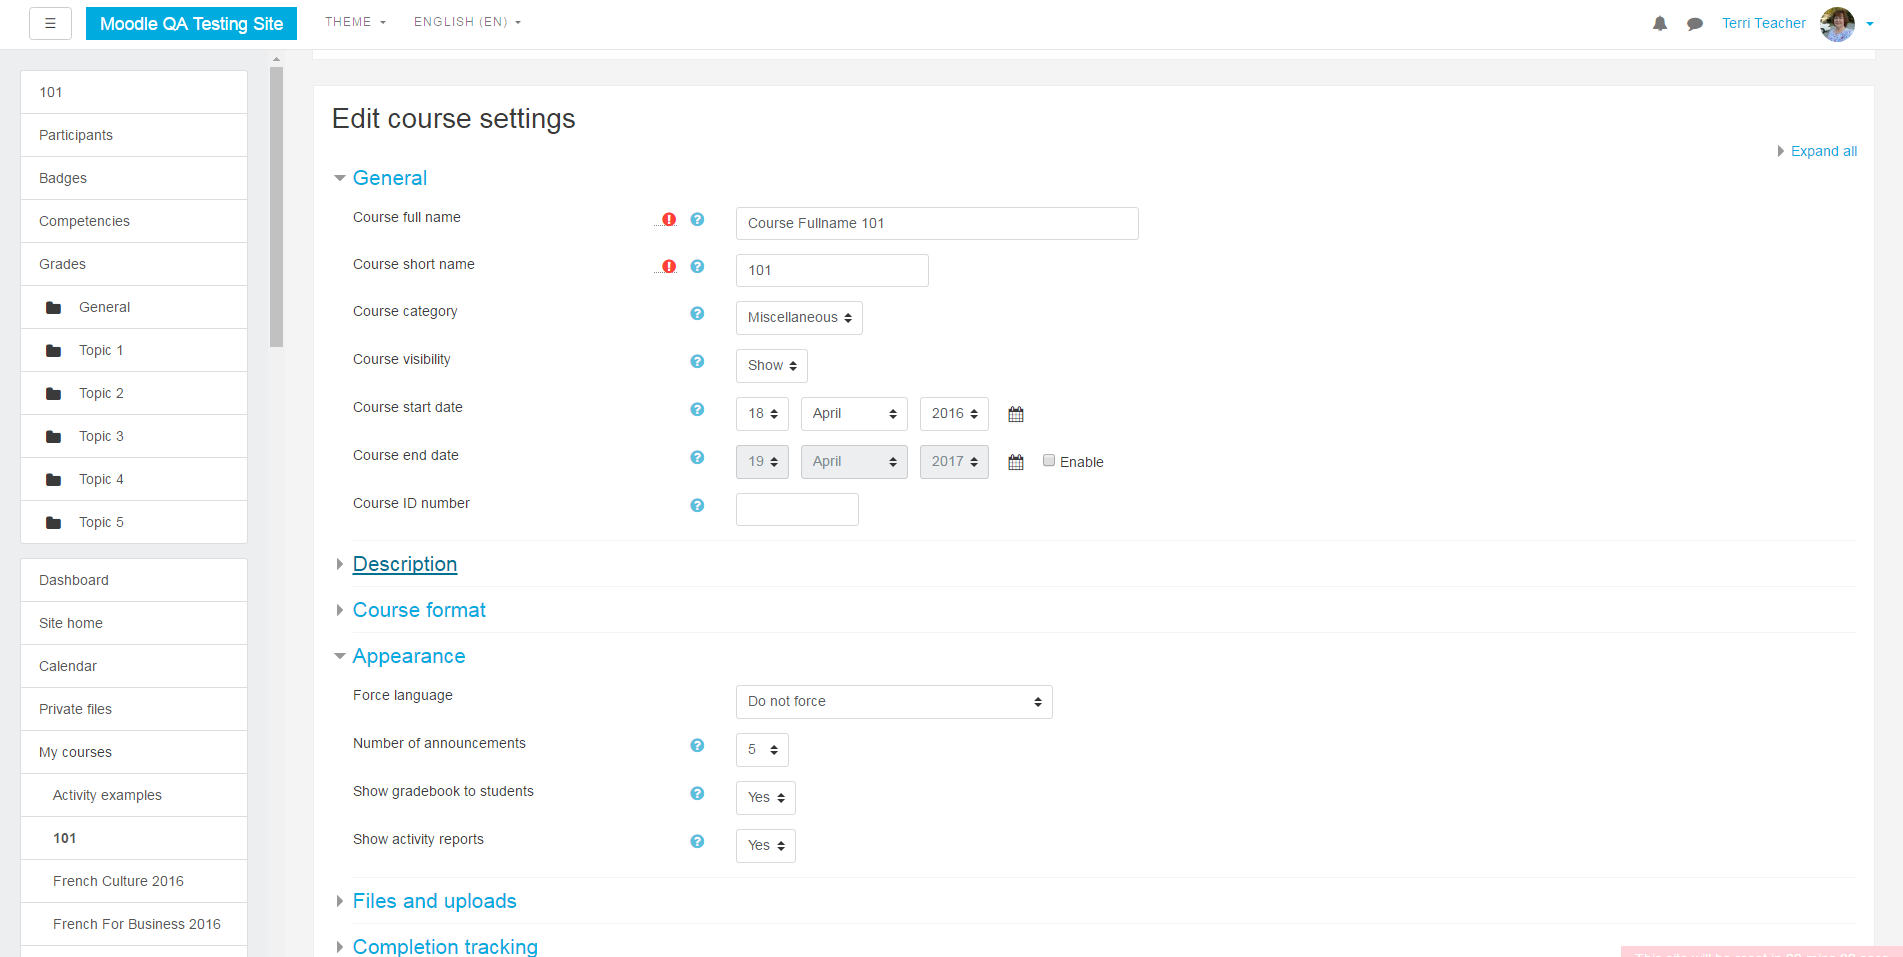The width and height of the screenshot is (1903, 957).
Task: Open Competencies in the sidebar
Action: click(134, 221)
